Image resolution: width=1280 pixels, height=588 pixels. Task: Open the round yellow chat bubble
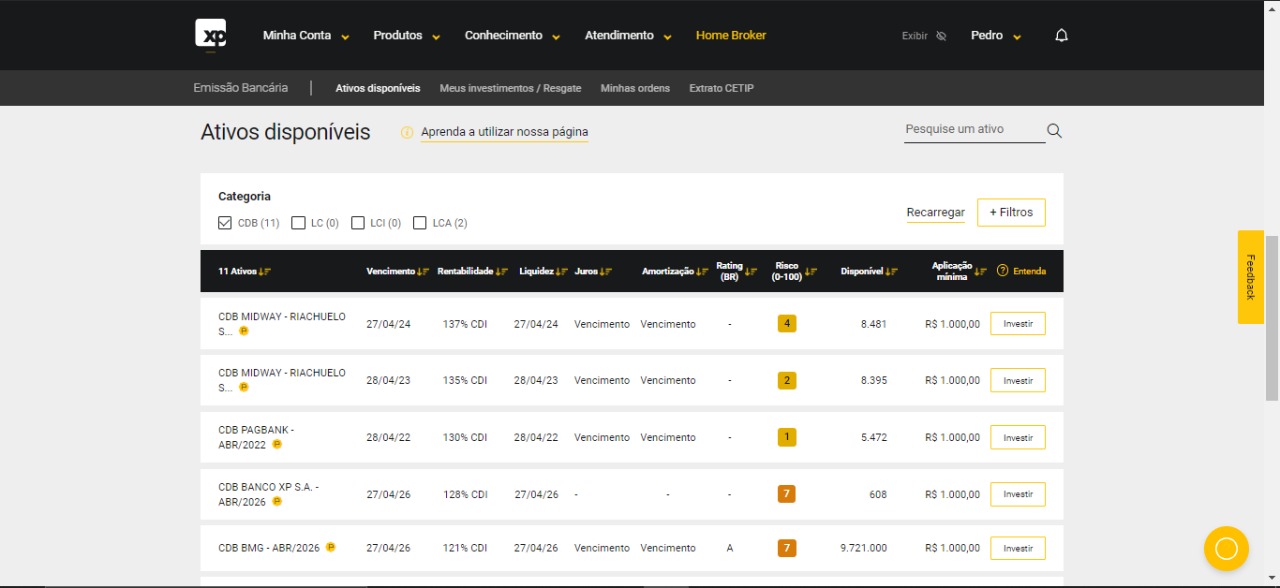1226,549
